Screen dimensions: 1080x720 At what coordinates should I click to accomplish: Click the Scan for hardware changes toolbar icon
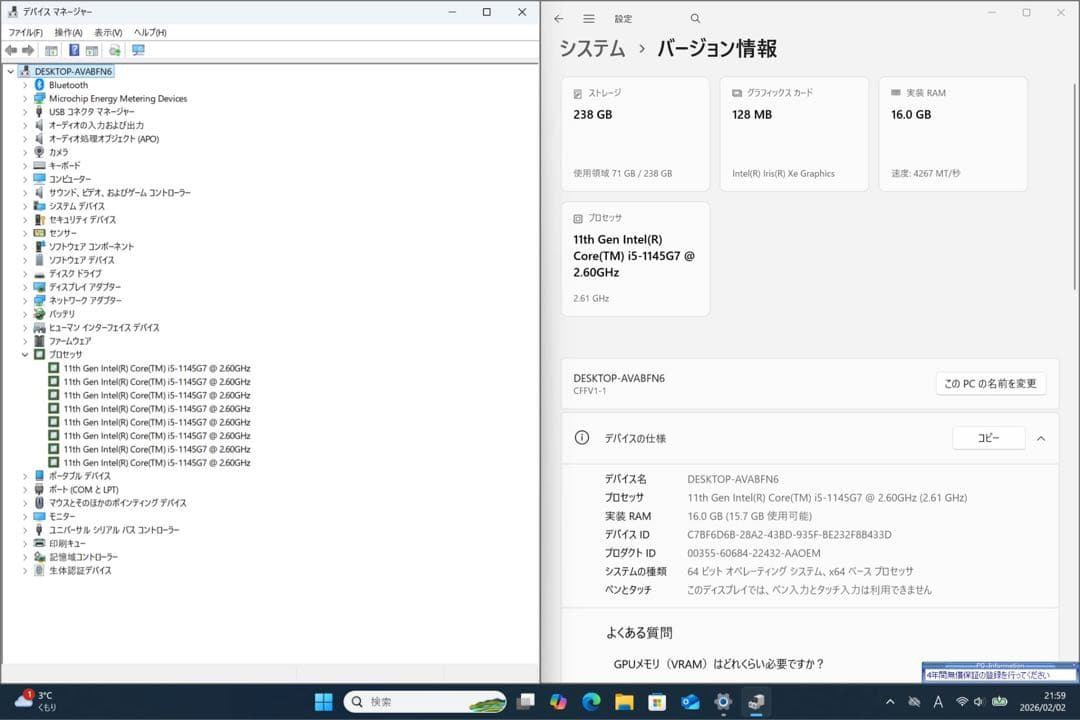pos(115,50)
